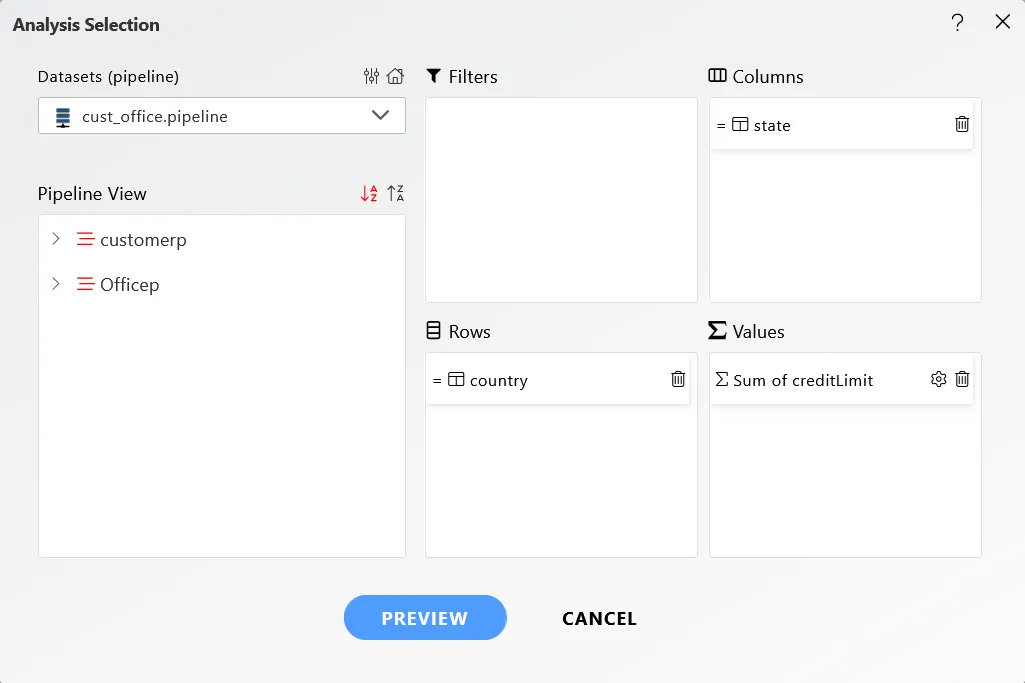Click the home icon beside Datasets
The width and height of the screenshot is (1025, 683).
(x=395, y=76)
